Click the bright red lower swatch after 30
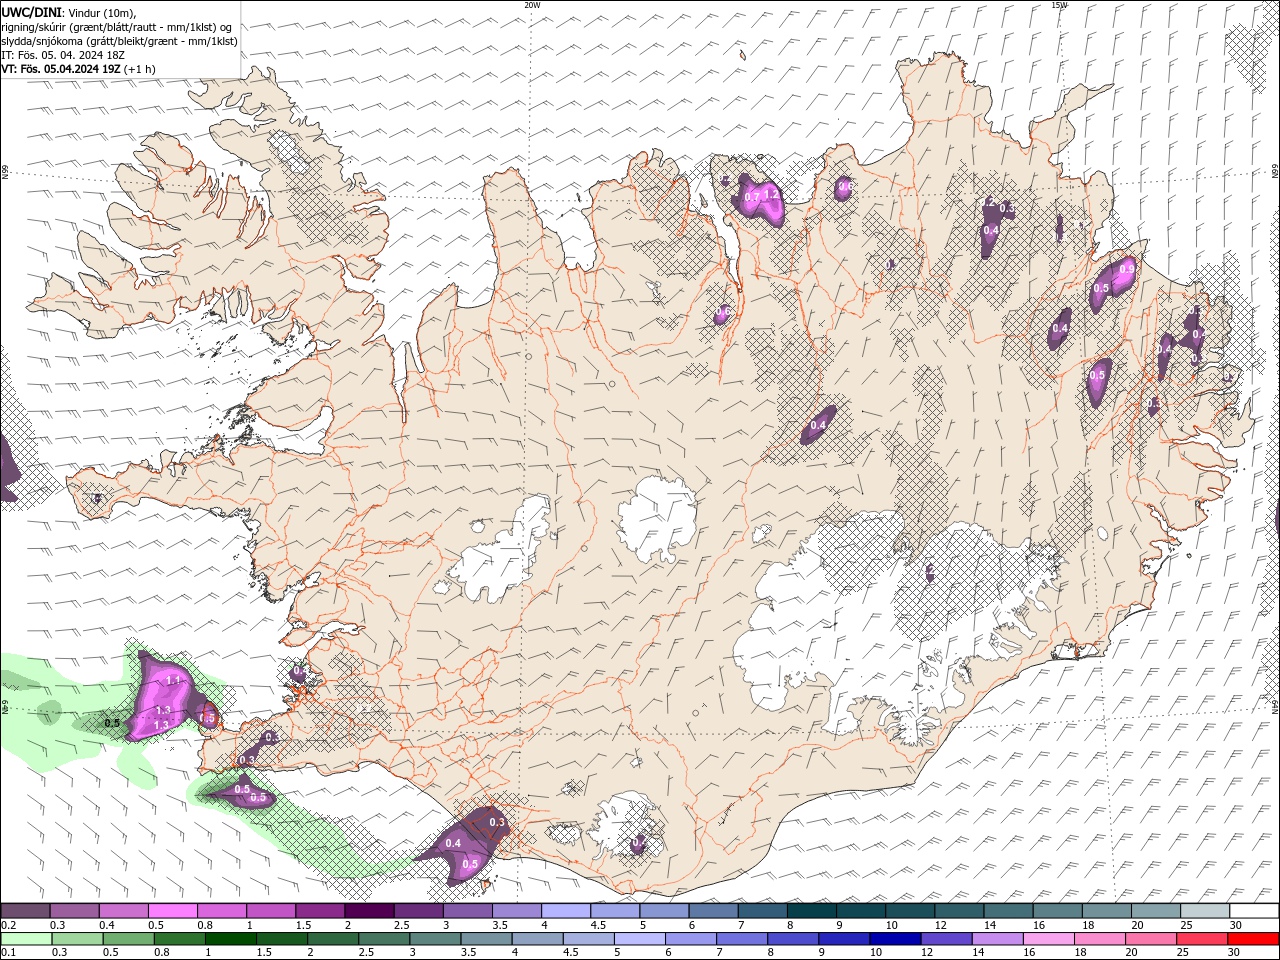 (1254, 939)
